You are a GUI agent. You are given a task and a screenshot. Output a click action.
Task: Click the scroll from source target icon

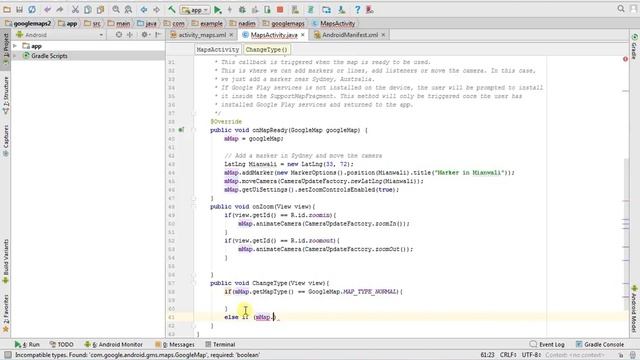(x=119, y=35)
